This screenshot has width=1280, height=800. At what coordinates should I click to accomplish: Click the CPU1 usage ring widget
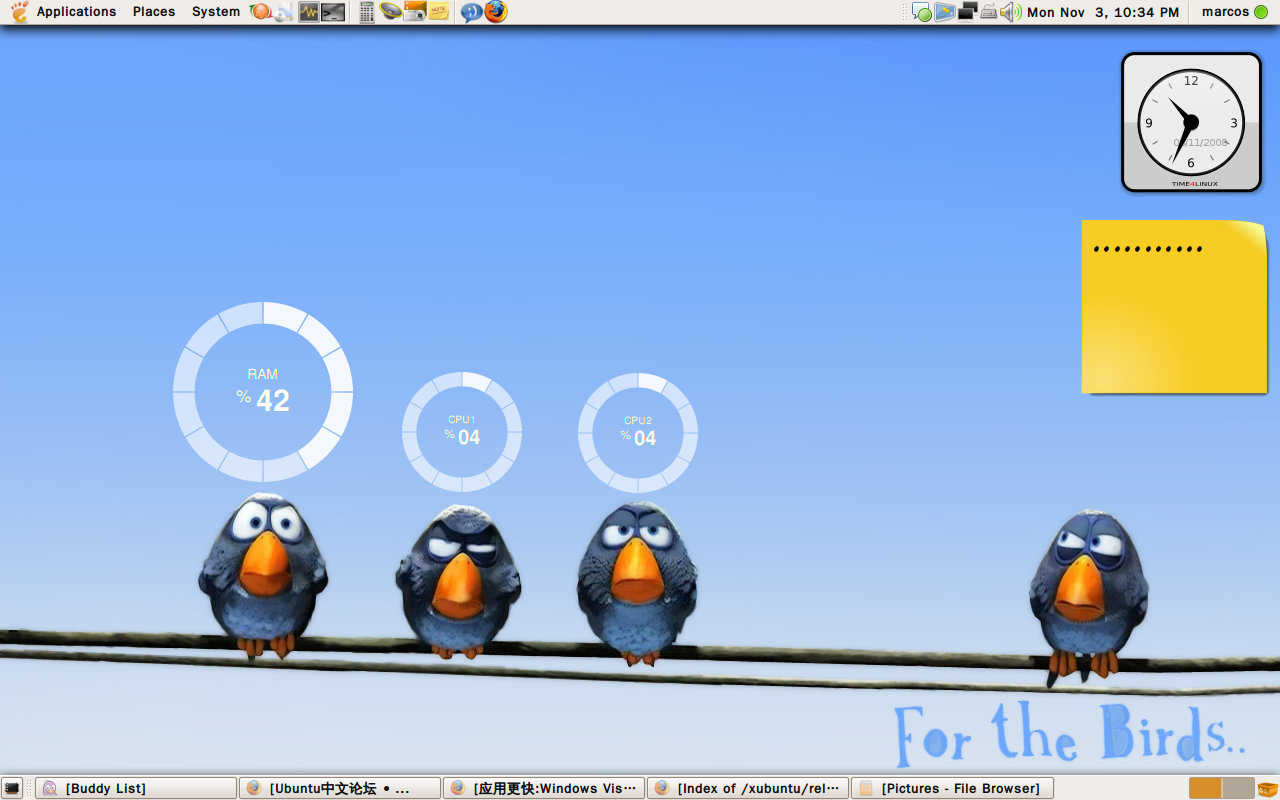coord(462,432)
